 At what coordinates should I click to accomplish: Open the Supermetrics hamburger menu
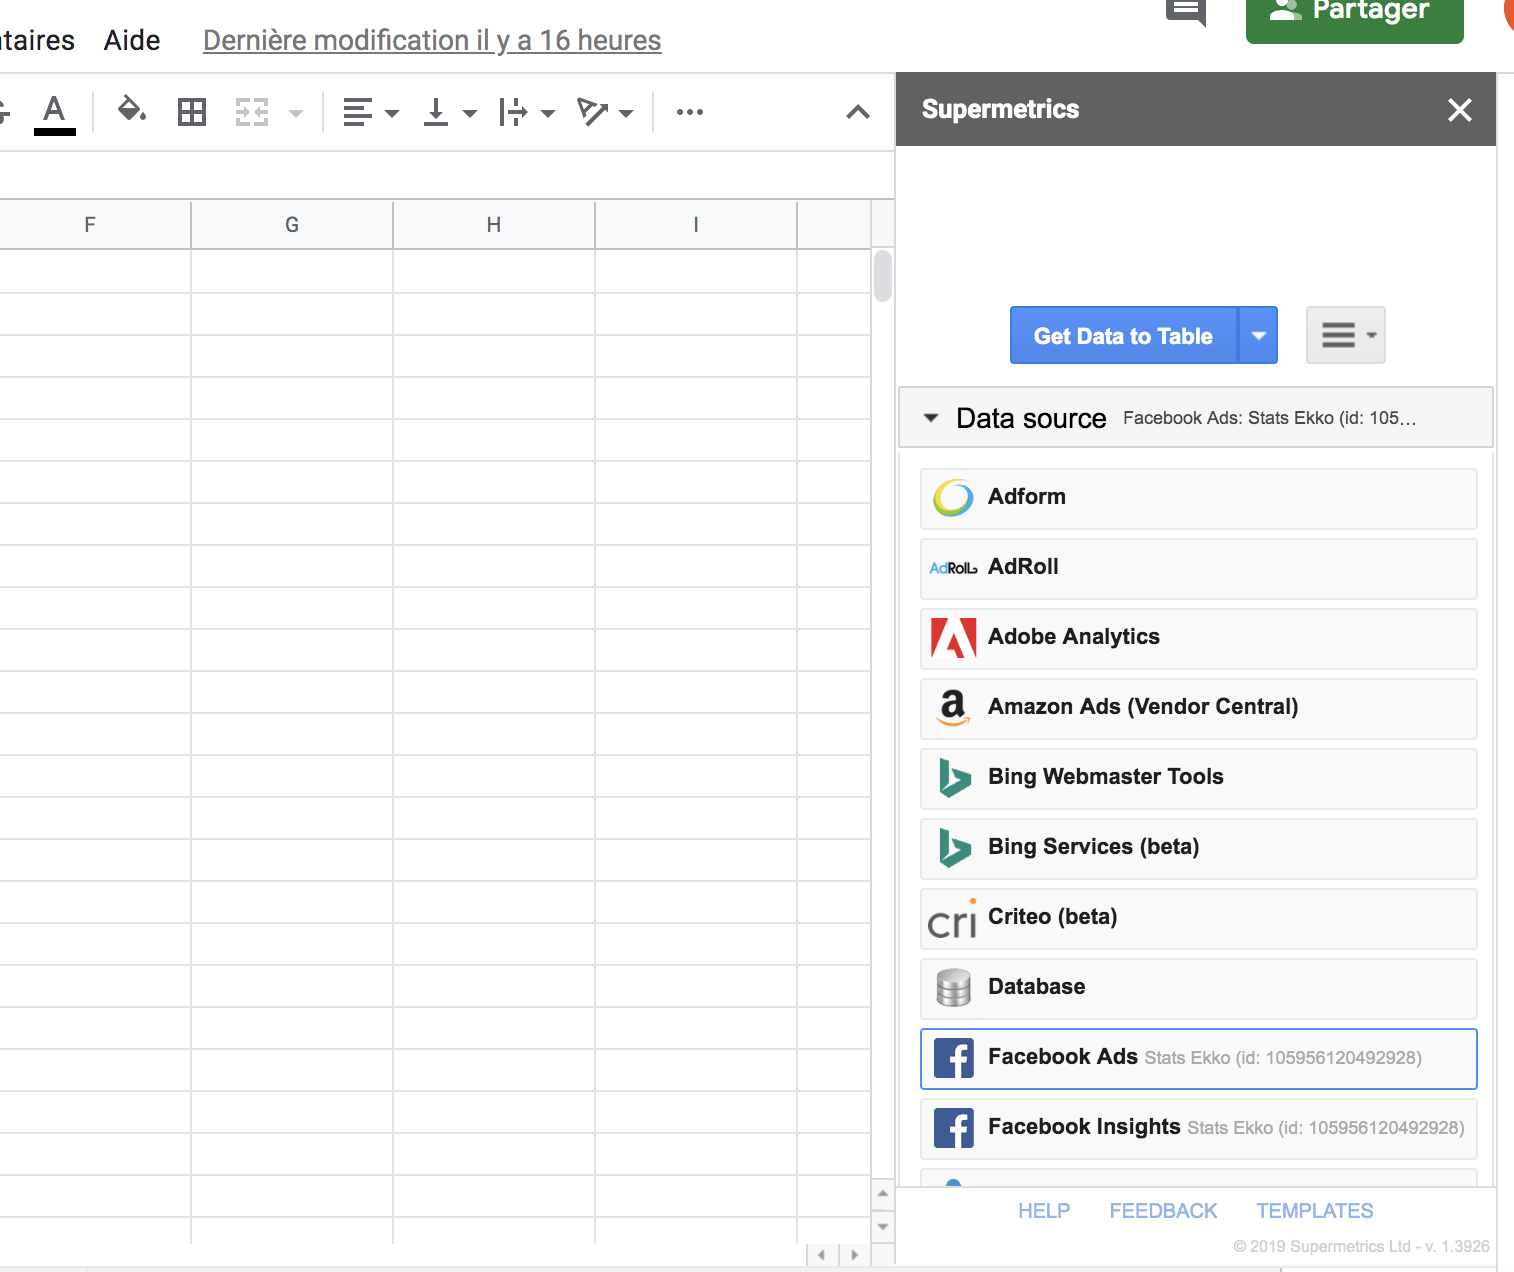[x=1346, y=335]
